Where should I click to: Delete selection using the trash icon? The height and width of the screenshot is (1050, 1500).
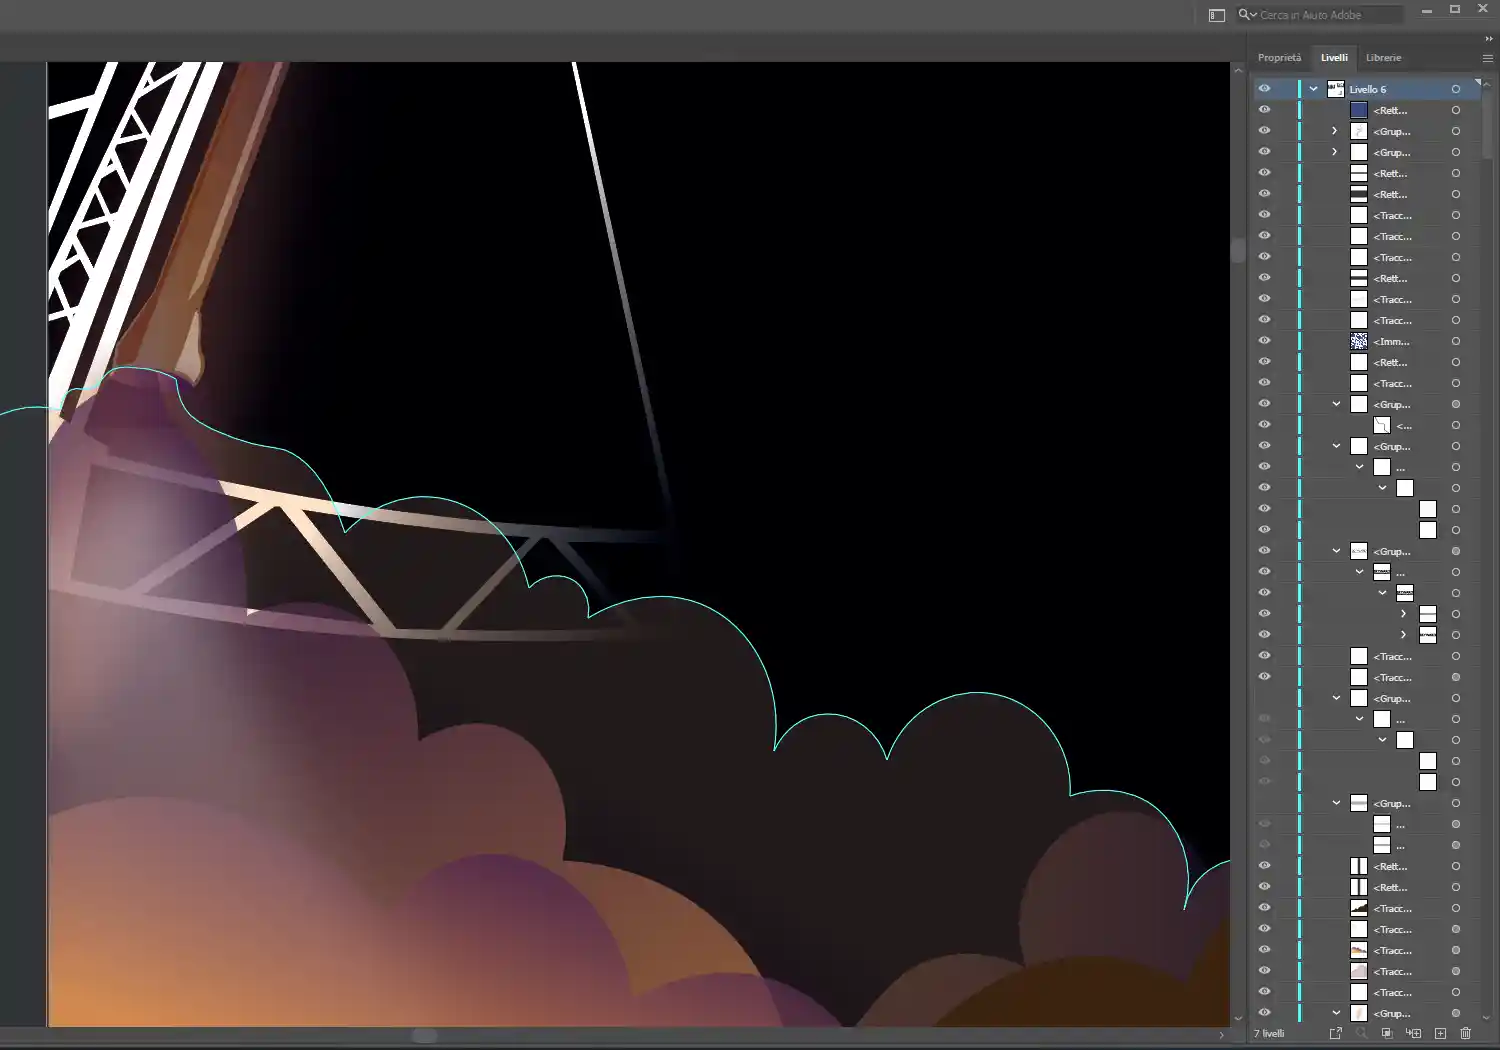[1466, 1033]
